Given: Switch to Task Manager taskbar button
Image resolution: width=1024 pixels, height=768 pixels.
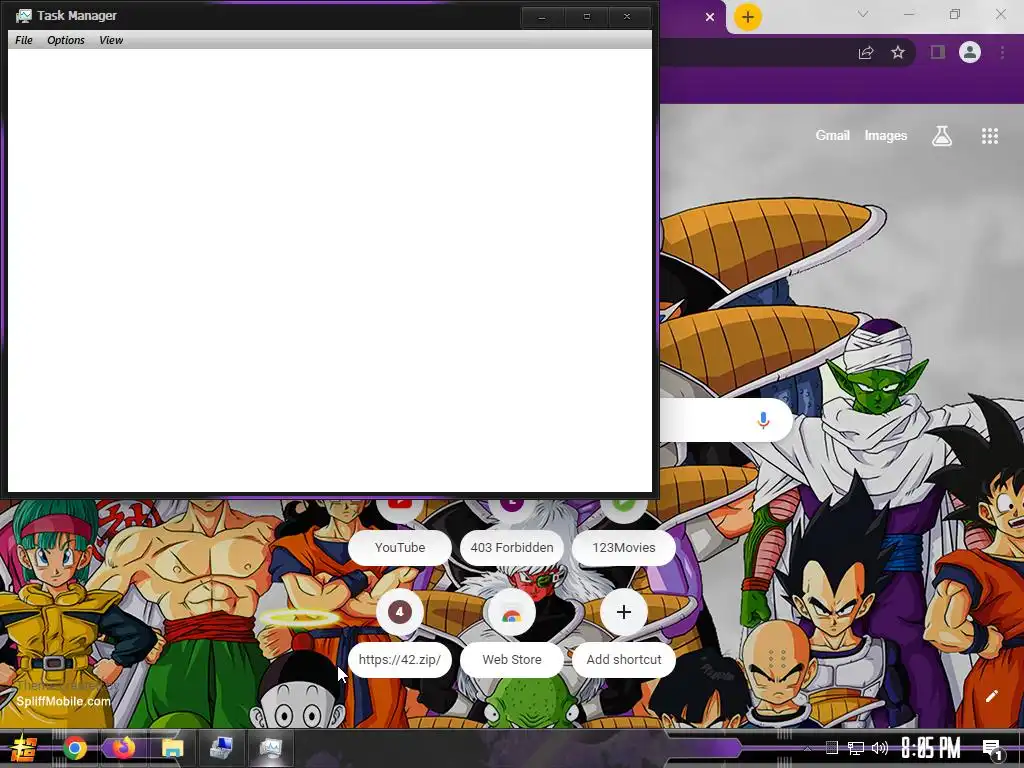Looking at the screenshot, I should 270,748.
